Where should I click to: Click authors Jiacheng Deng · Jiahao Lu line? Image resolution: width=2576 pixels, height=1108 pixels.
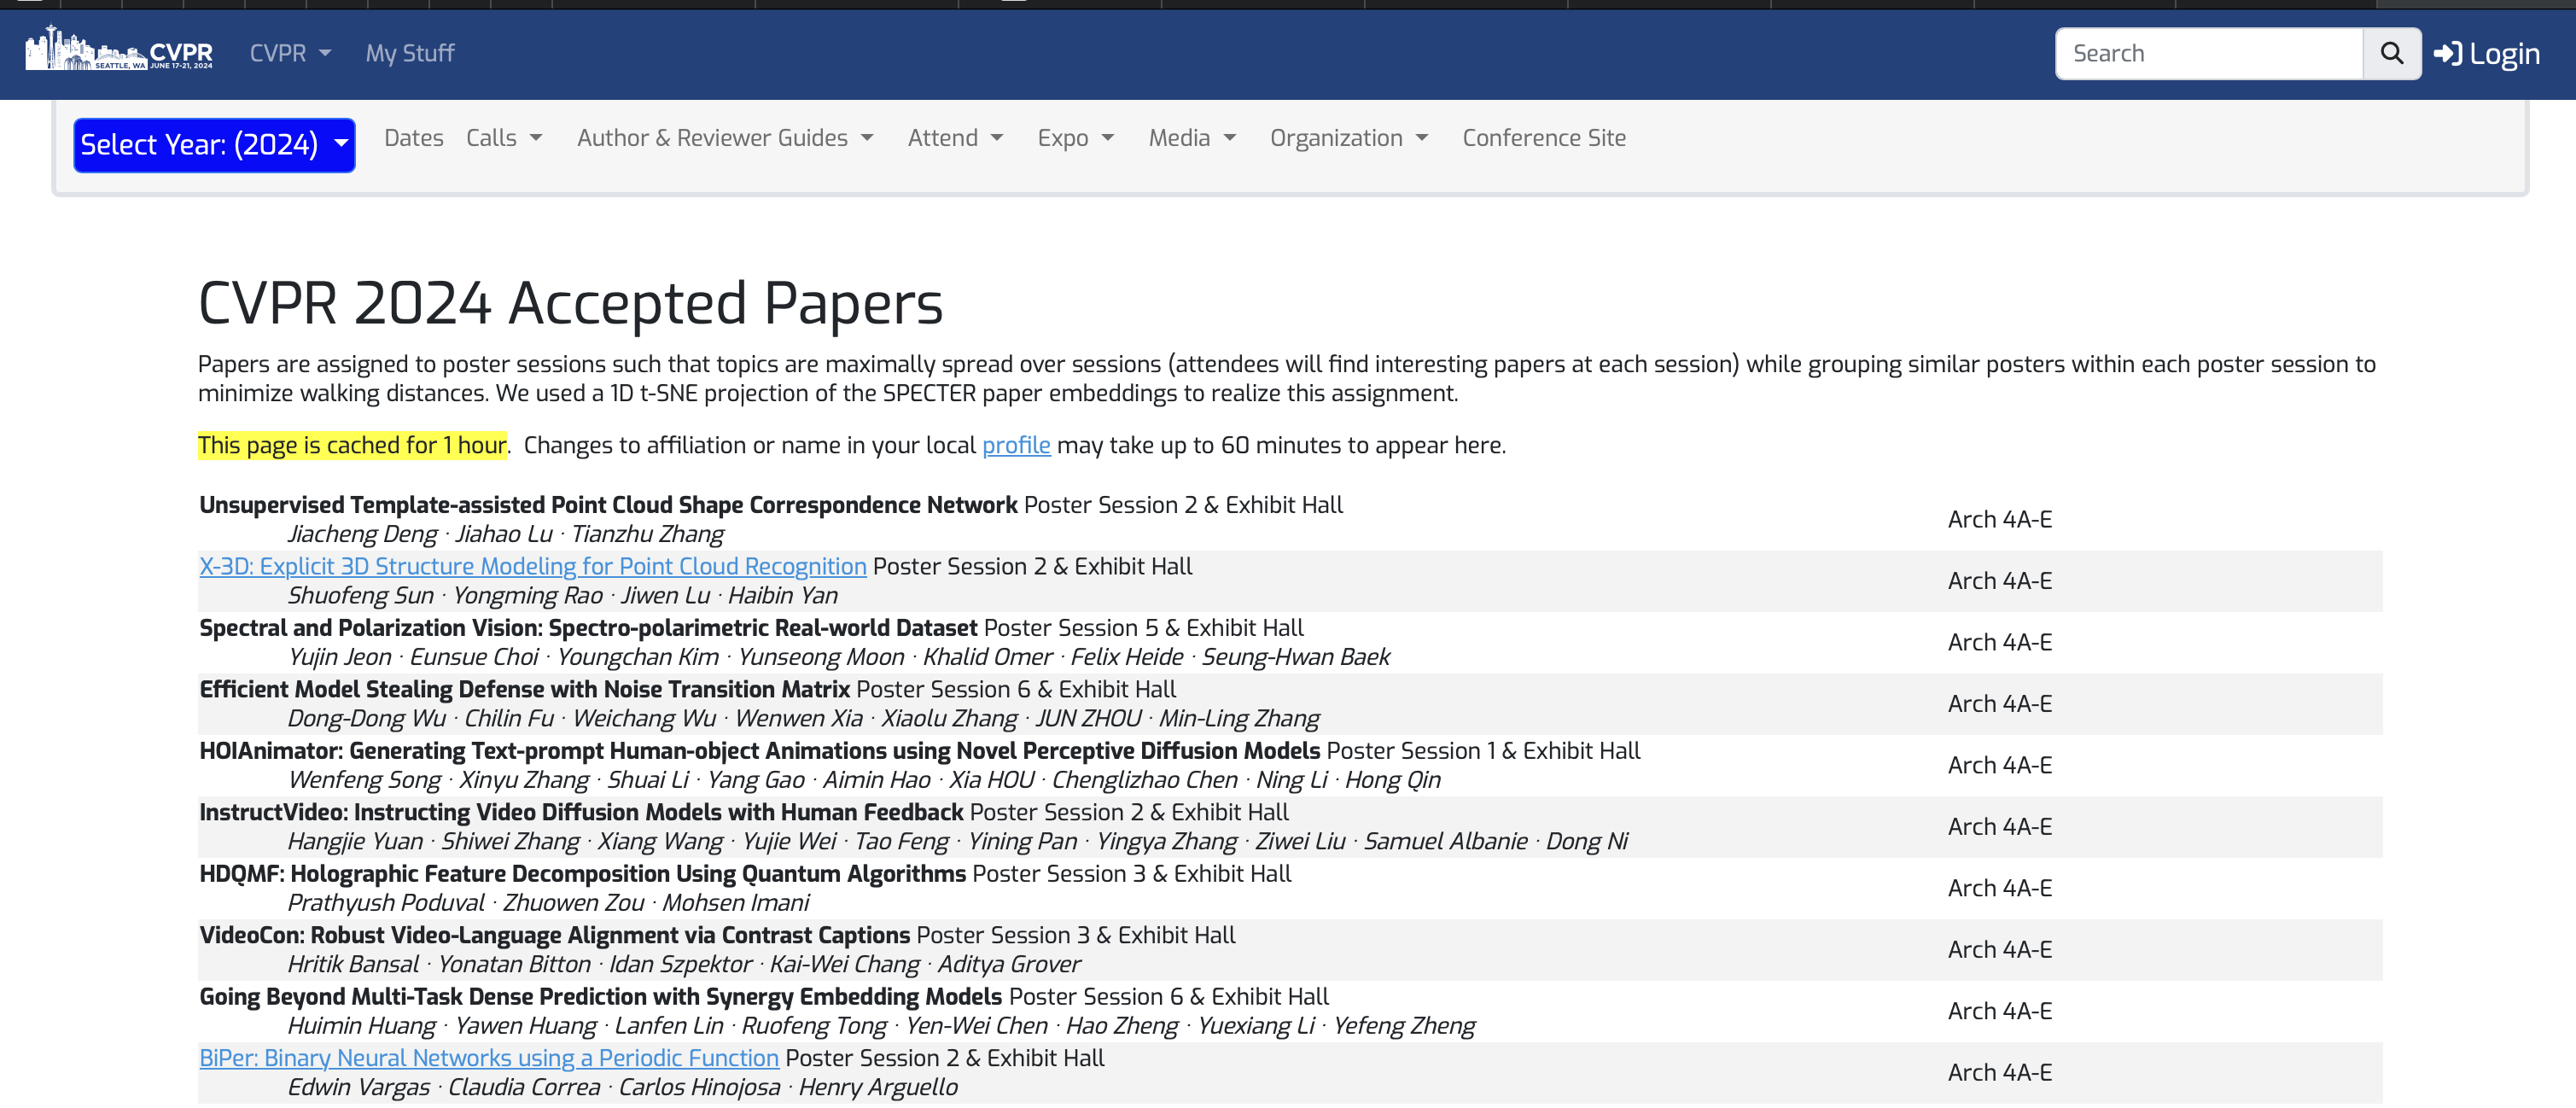point(506,534)
